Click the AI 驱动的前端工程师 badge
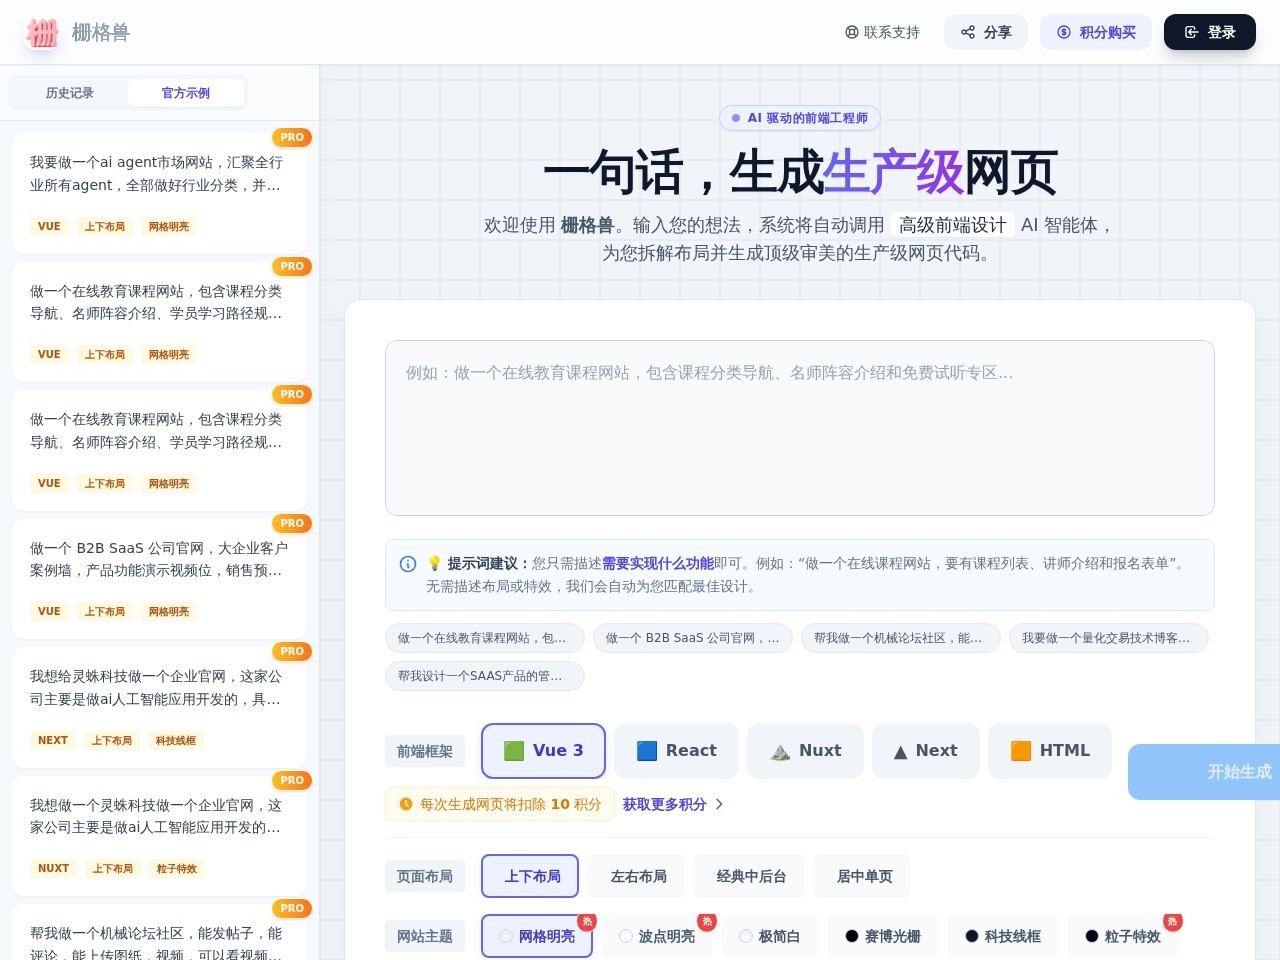1280x960 pixels. pos(800,118)
